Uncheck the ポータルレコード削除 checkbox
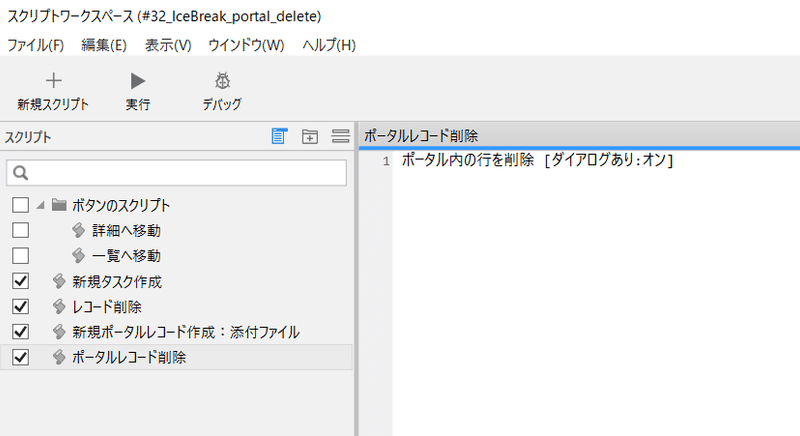This screenshot has height=436, width=800. tap(20, 357)
